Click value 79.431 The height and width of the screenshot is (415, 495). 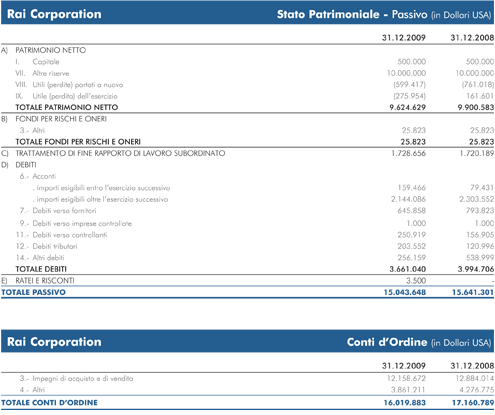[482, 188]
